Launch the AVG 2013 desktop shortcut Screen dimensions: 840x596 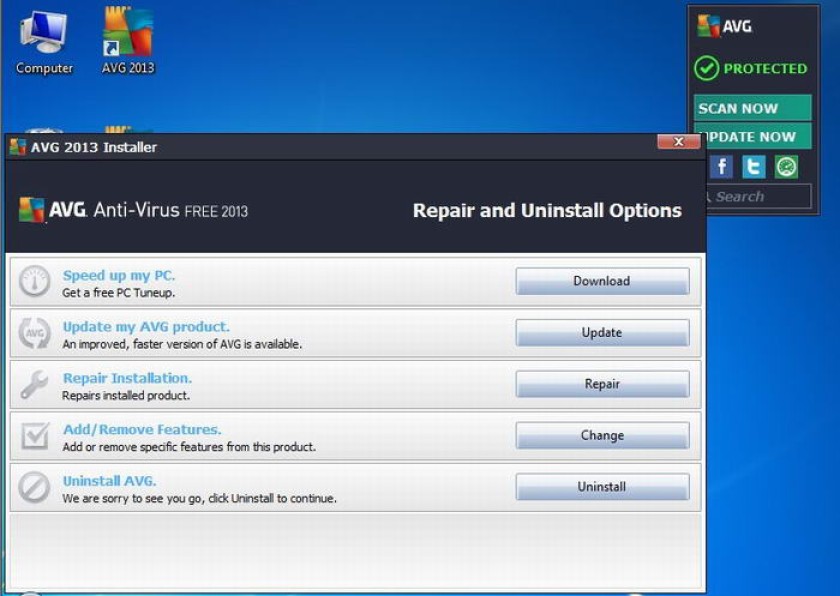tap(128, 41)
